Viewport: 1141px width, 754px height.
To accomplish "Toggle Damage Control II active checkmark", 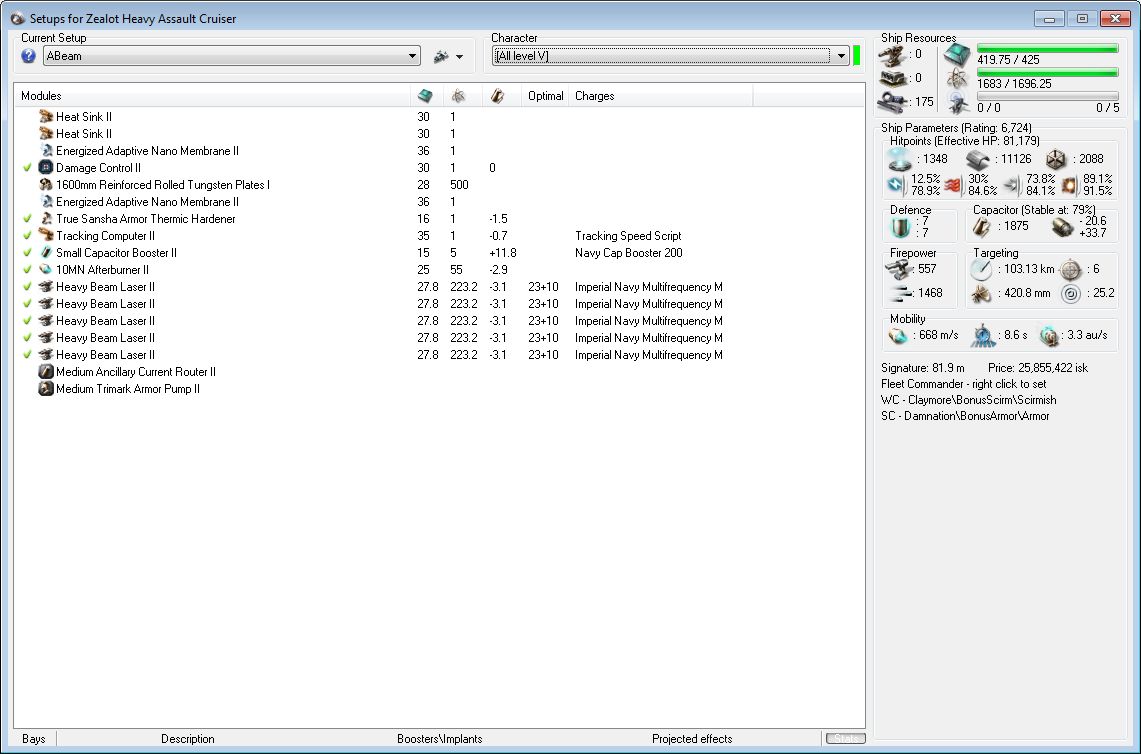I will 27,167.
